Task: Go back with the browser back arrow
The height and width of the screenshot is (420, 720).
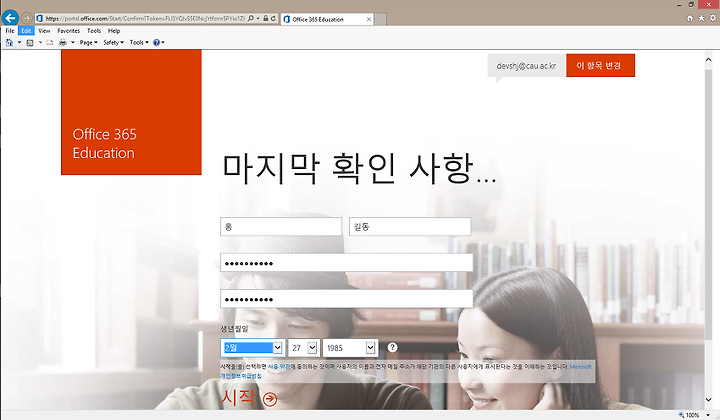Action: click(x=10, y=18)
